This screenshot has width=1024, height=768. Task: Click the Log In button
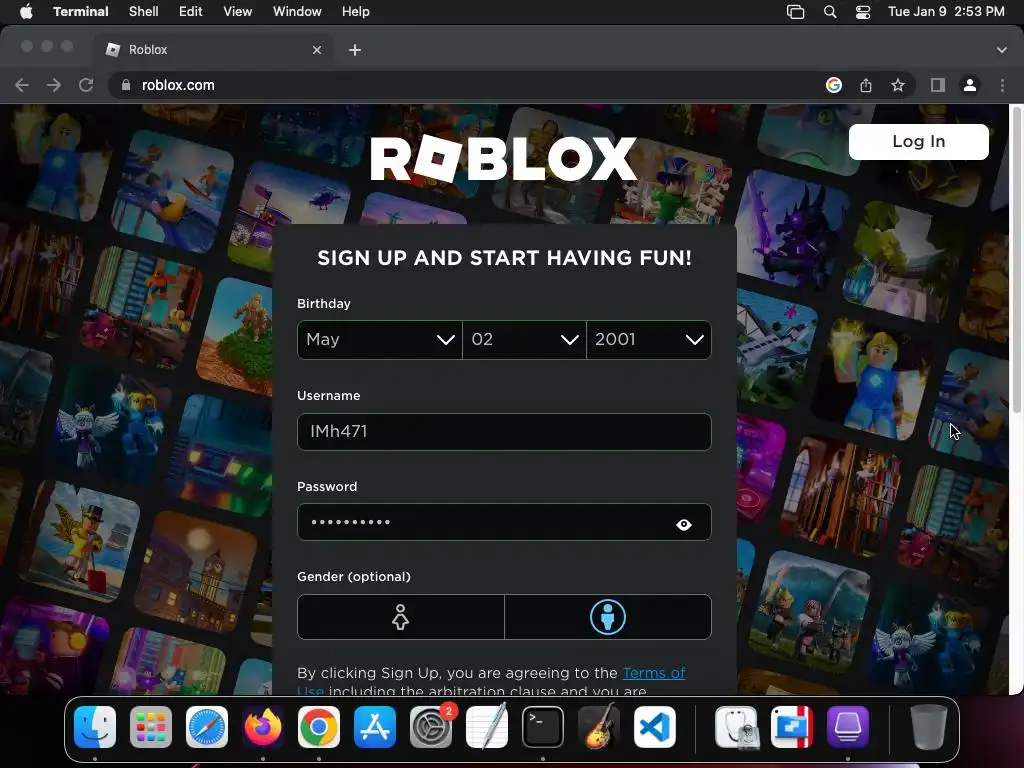pos(918,142)
